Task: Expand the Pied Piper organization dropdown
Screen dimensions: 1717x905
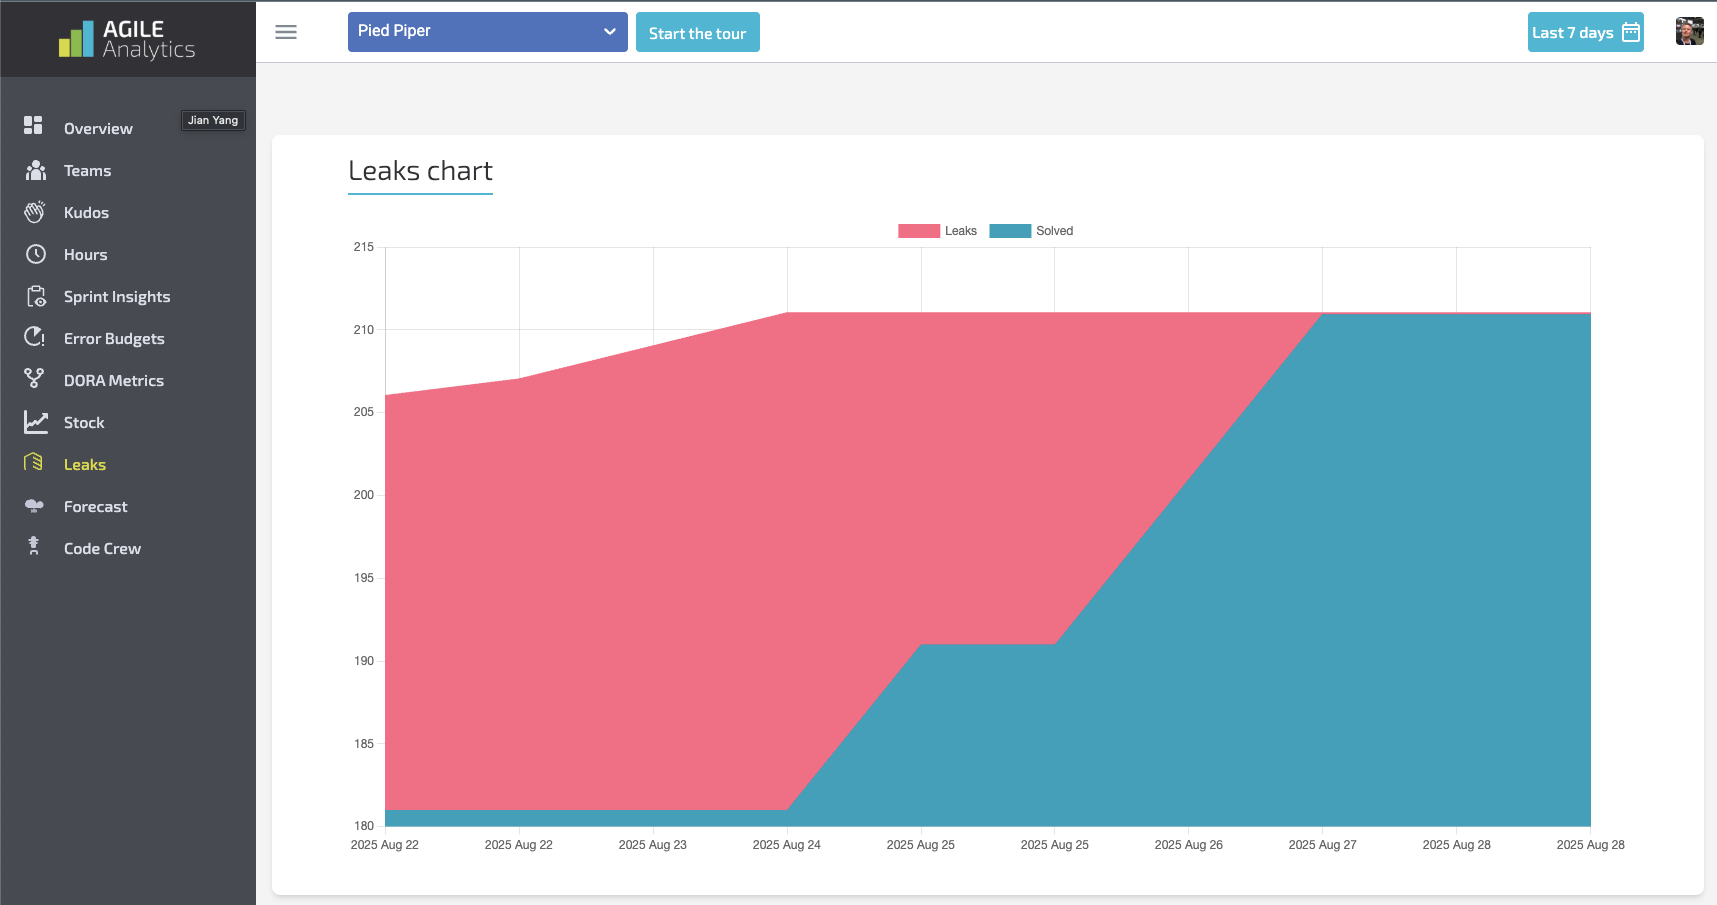Action: (487, 32)
